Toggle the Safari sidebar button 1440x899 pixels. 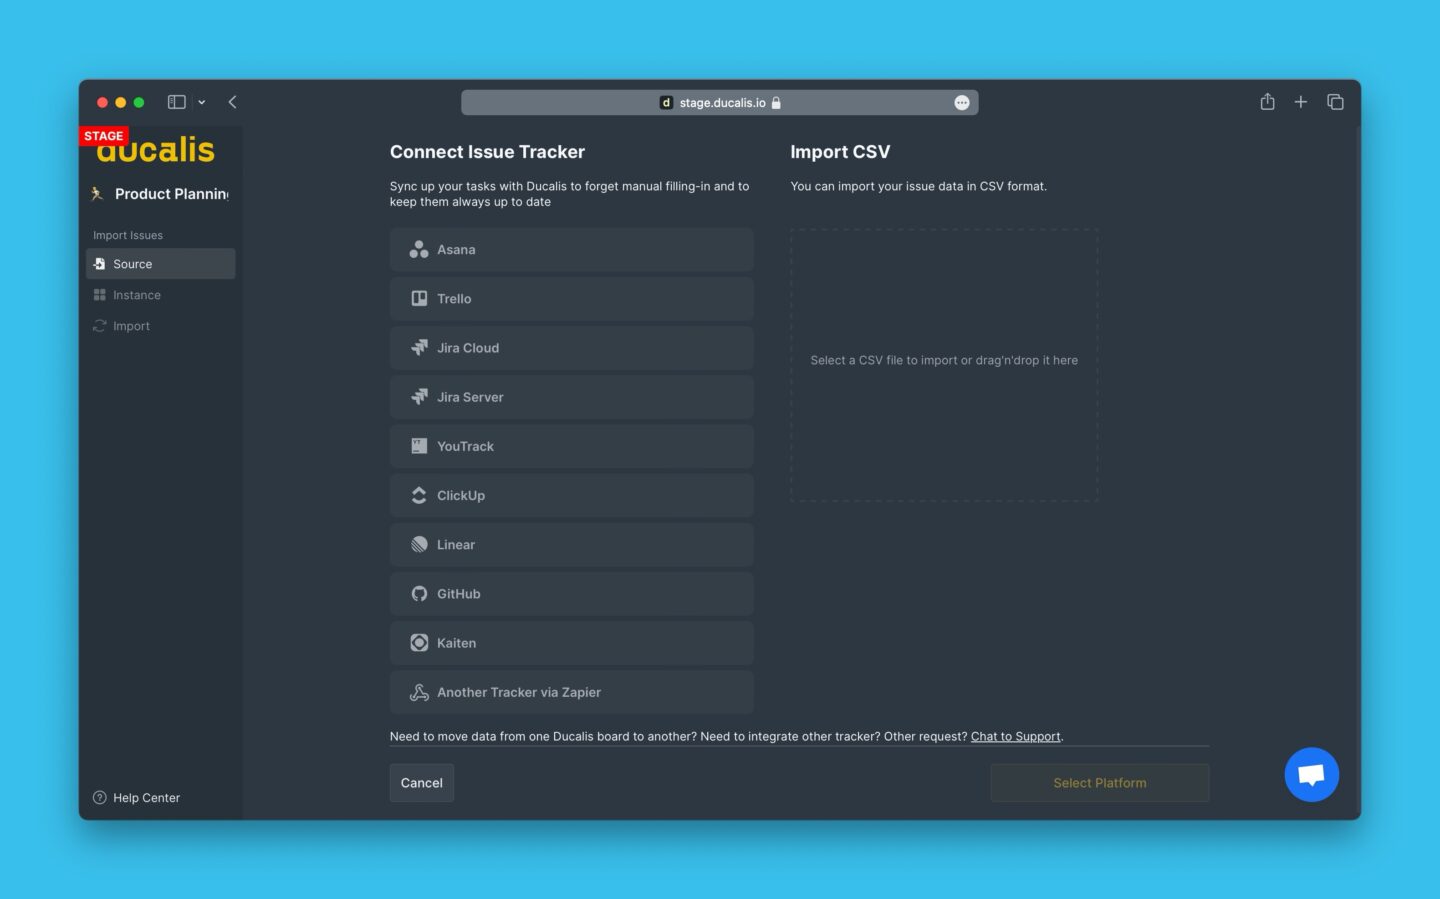[176, 102]
